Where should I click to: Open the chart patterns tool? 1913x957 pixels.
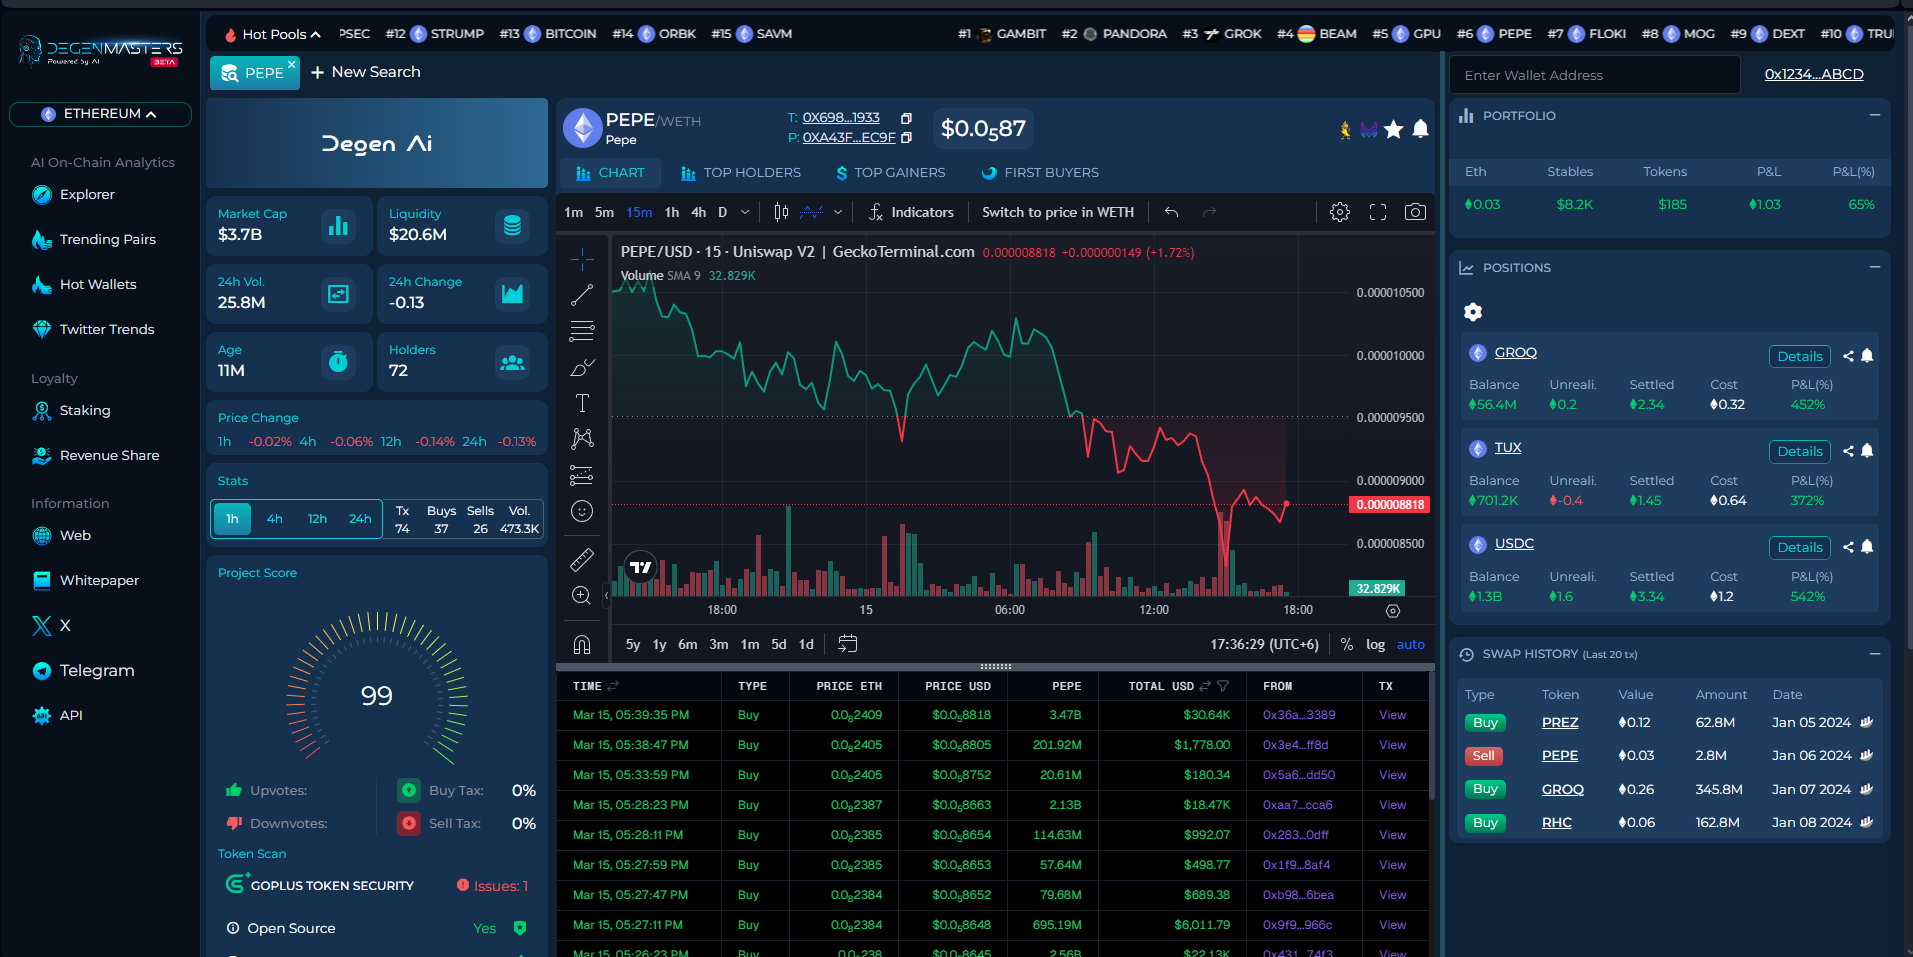point(582,439)
